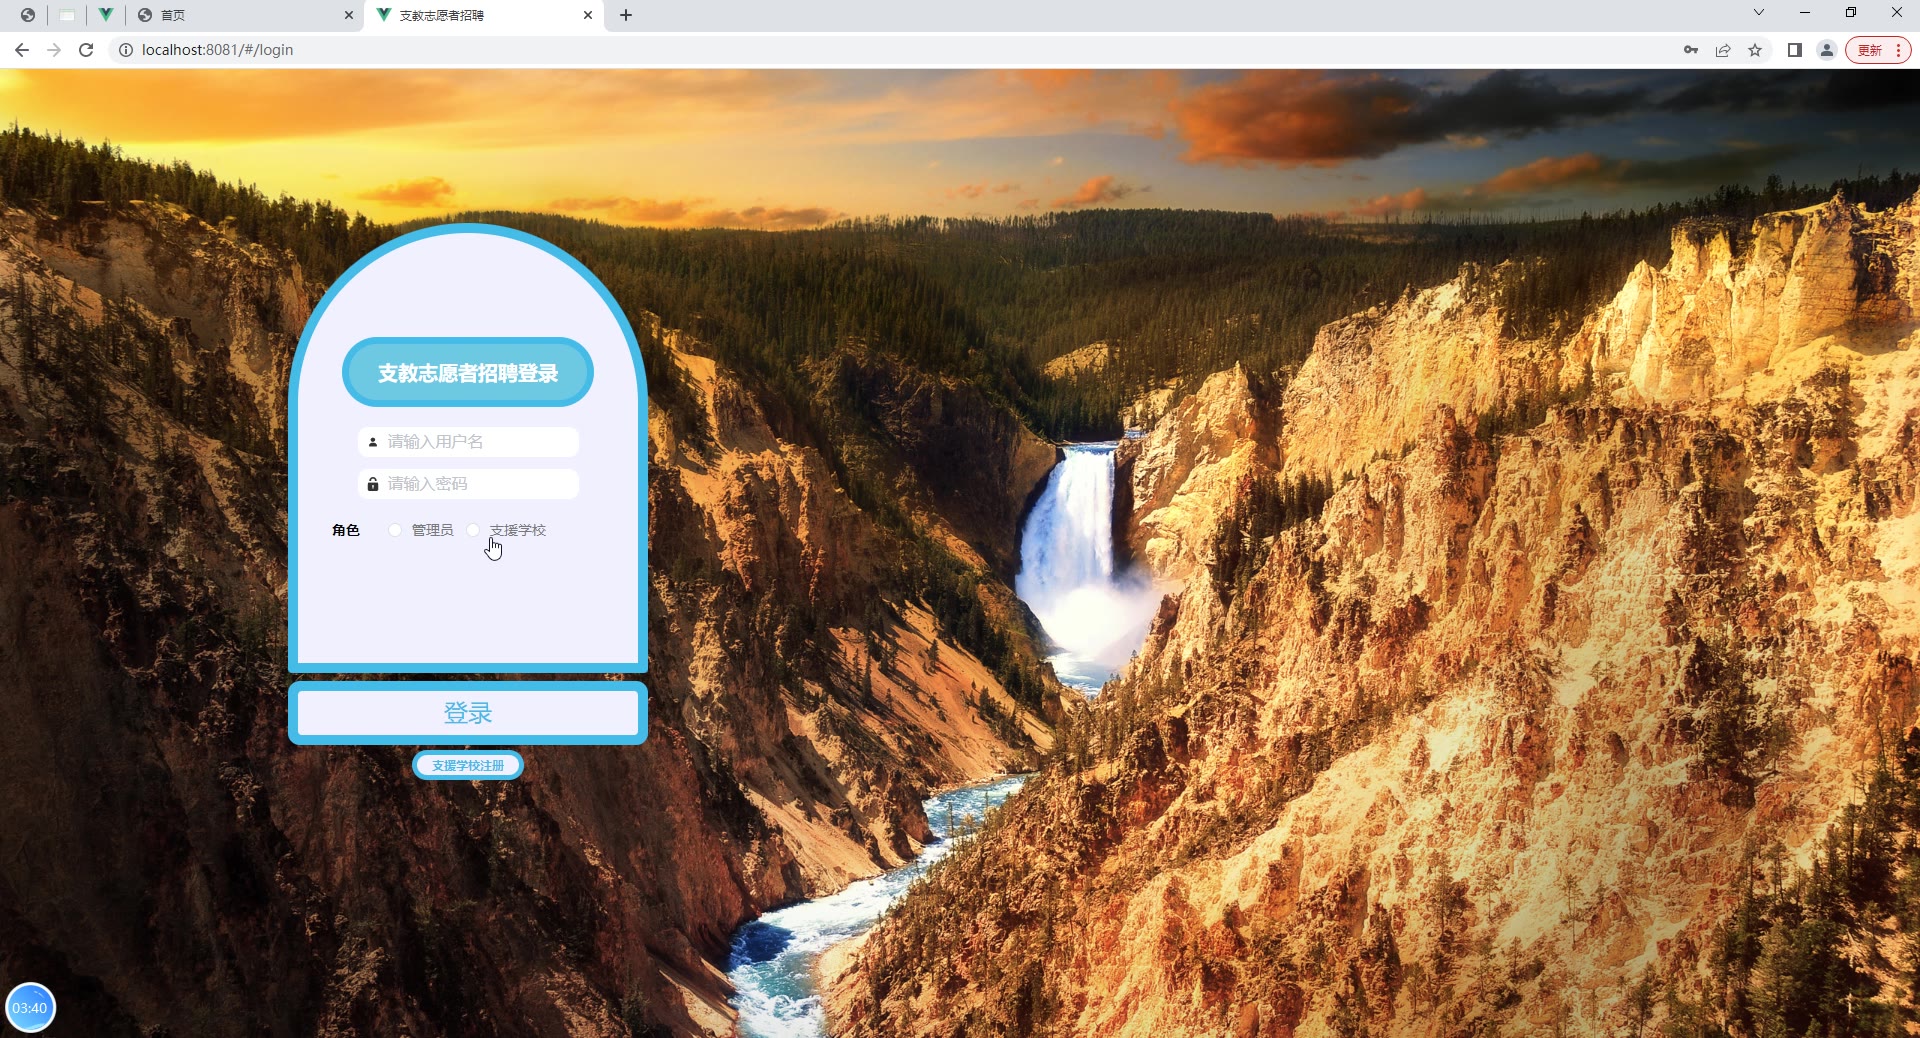Select the first pinned globe tab

click(x=28, y=15)
